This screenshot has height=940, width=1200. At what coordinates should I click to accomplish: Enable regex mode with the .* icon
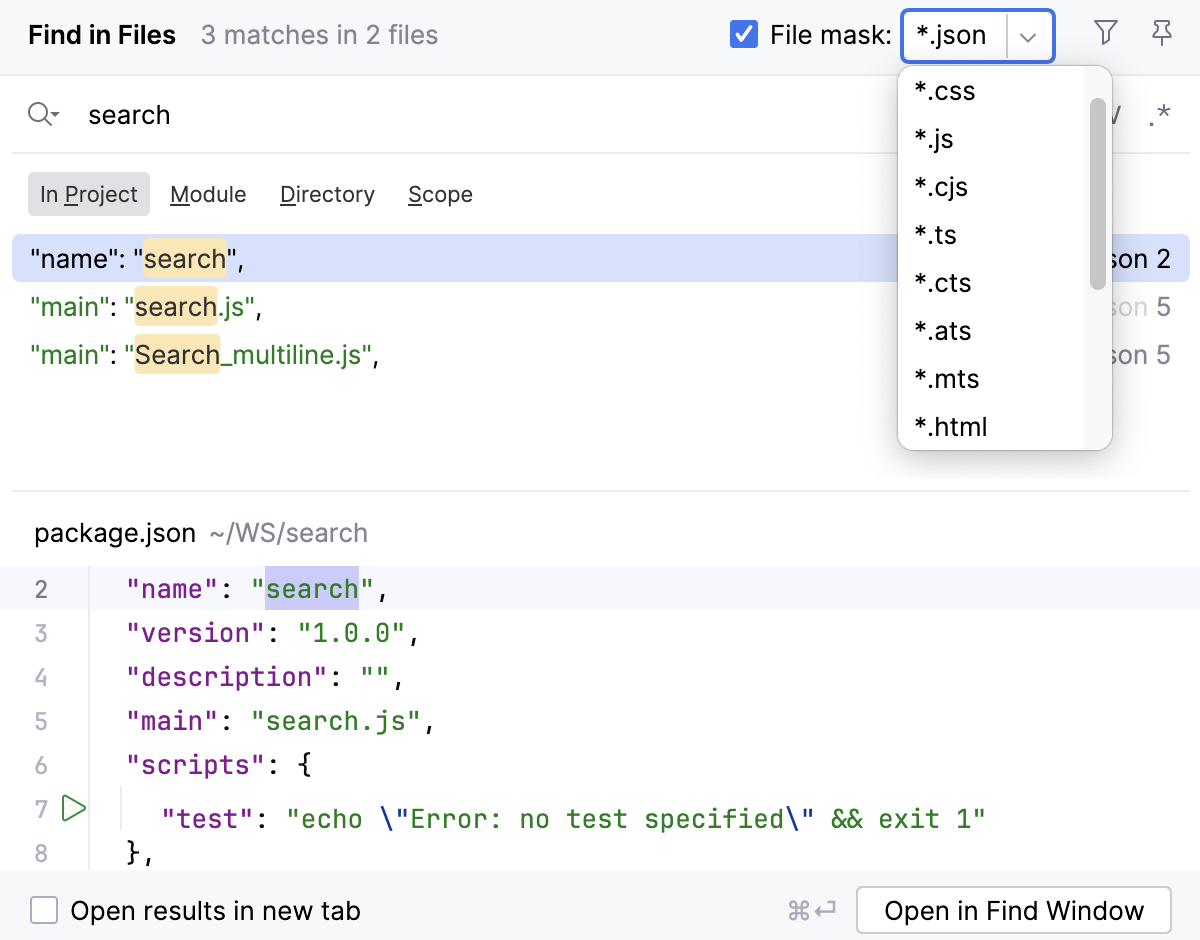click(1160, 113)
